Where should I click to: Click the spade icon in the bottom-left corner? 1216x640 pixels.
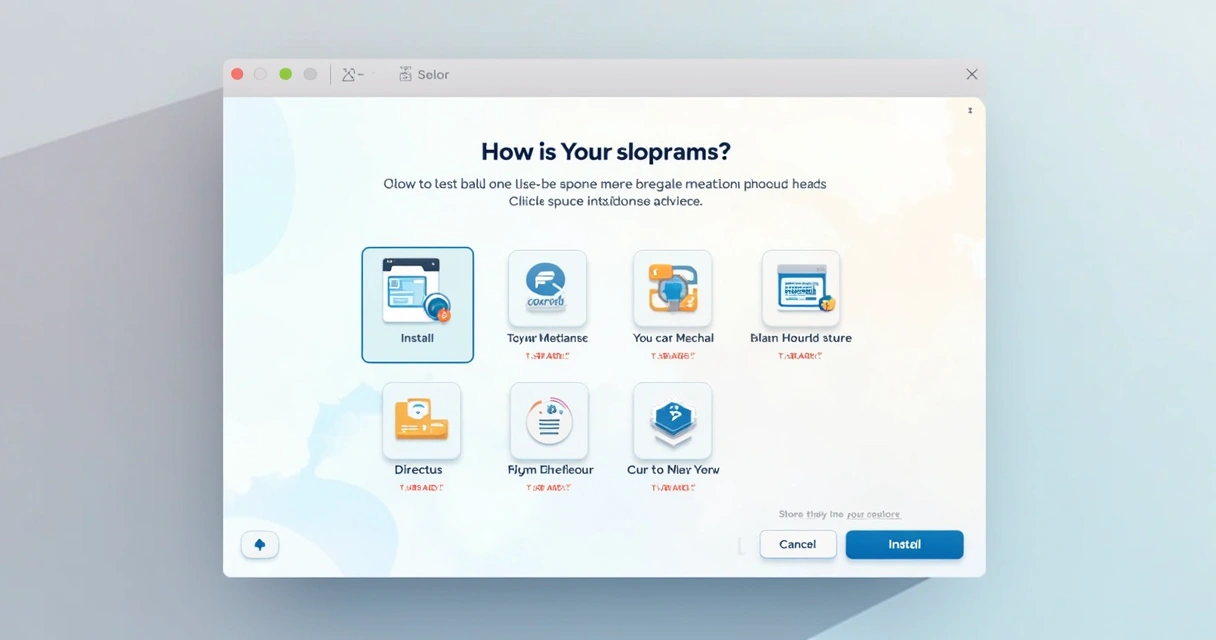click(260, 544)
